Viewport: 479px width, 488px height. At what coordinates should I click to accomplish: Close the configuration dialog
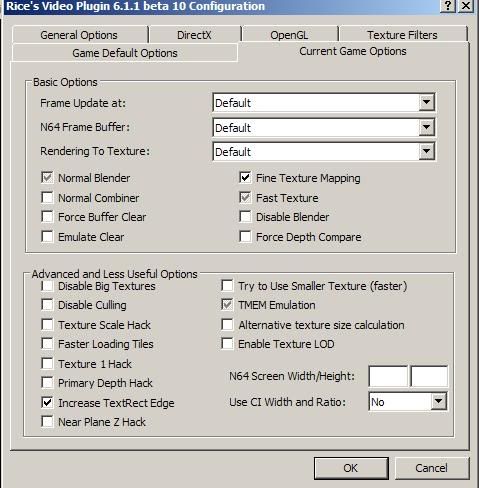point(466,6)
